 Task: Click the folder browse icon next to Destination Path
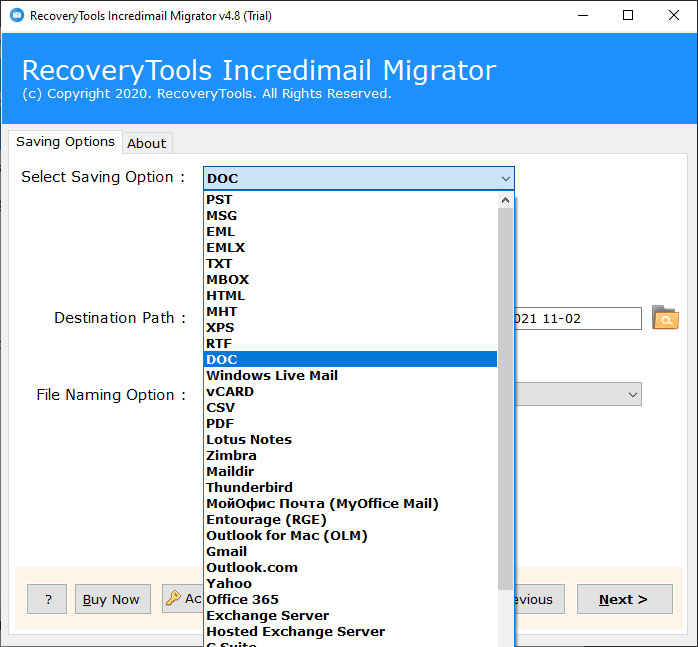665,317
